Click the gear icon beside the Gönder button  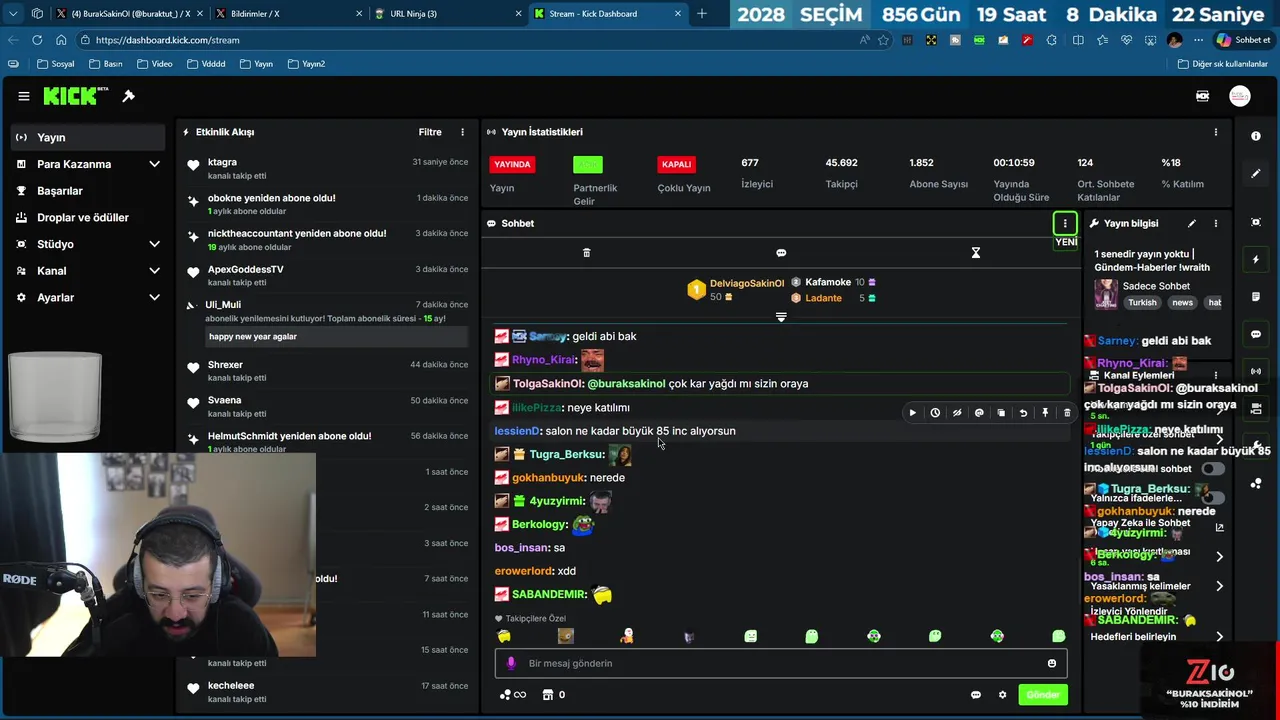[1002, 695]
